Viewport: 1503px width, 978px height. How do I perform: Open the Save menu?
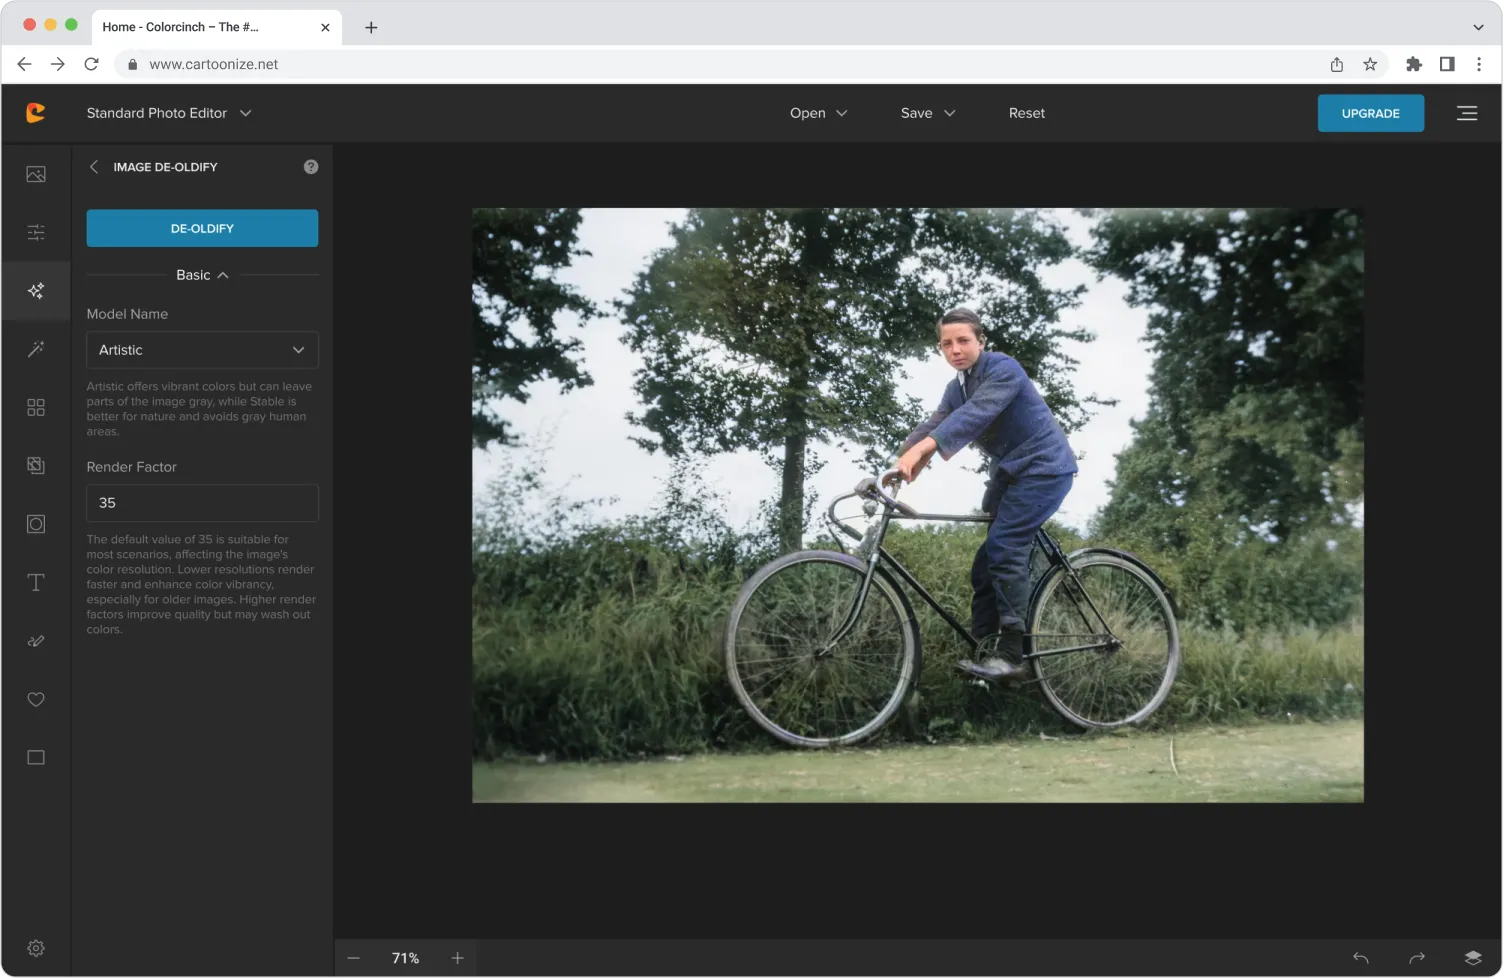click(x=927, y=113)
